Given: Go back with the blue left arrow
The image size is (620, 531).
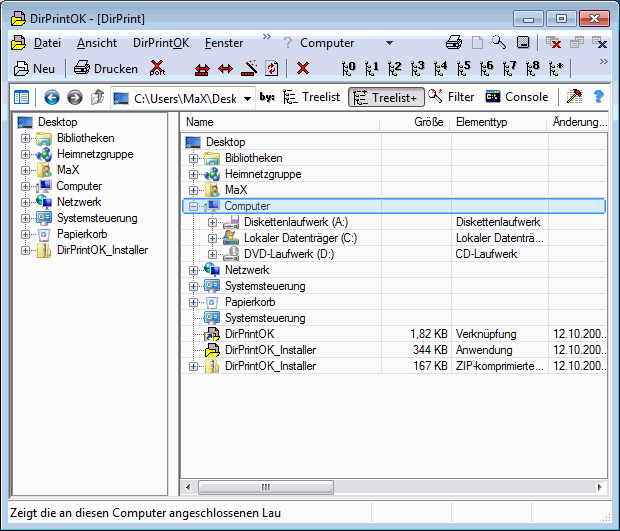Looking at the screenshot, I should click(x=52, y=97).
